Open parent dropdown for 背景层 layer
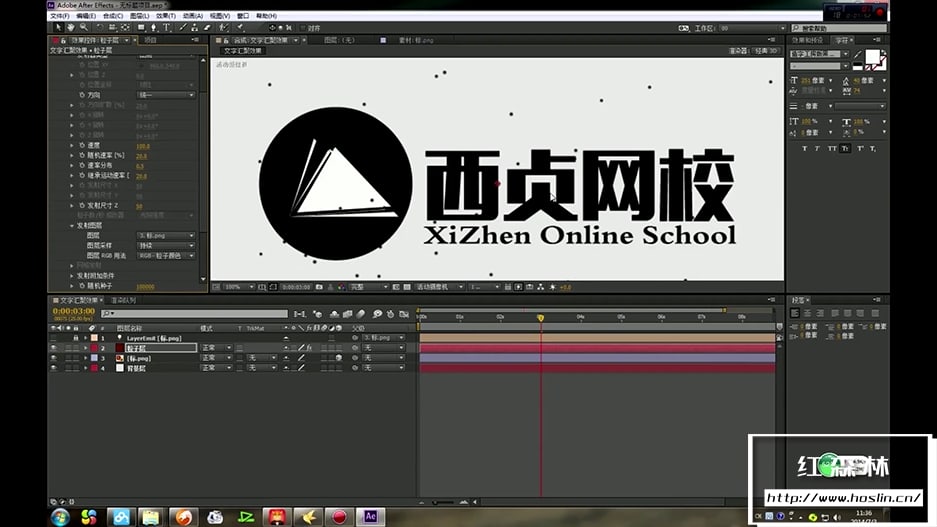 pyautogui.click(x=383, y=368)
